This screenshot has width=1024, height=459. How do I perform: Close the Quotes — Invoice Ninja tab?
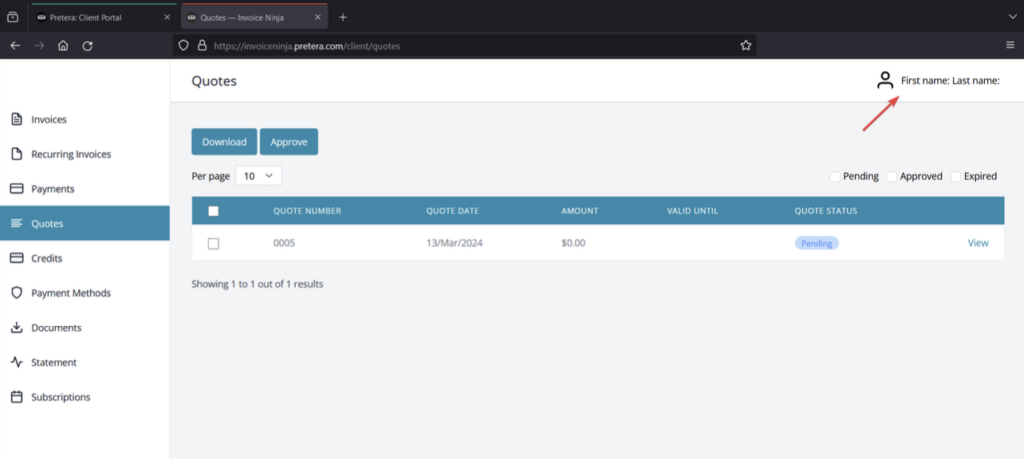[x=317, y=17]
